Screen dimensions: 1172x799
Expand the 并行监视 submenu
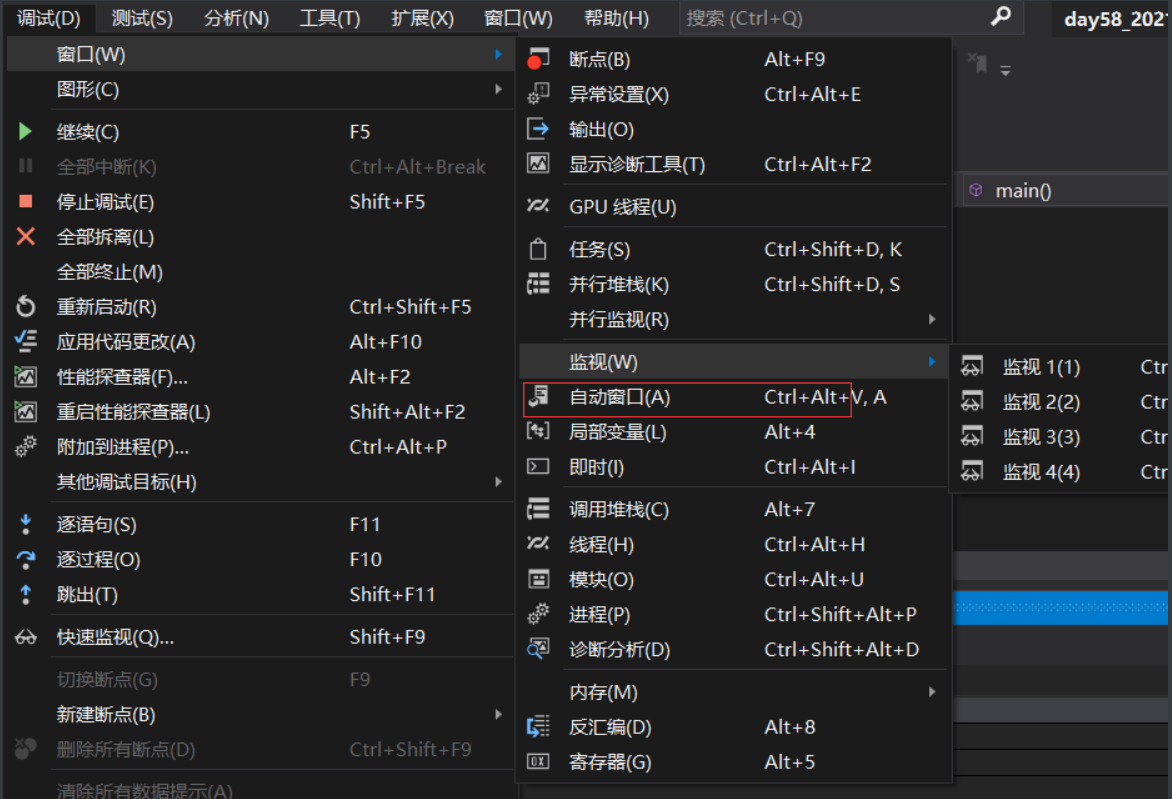pos(930,319)
